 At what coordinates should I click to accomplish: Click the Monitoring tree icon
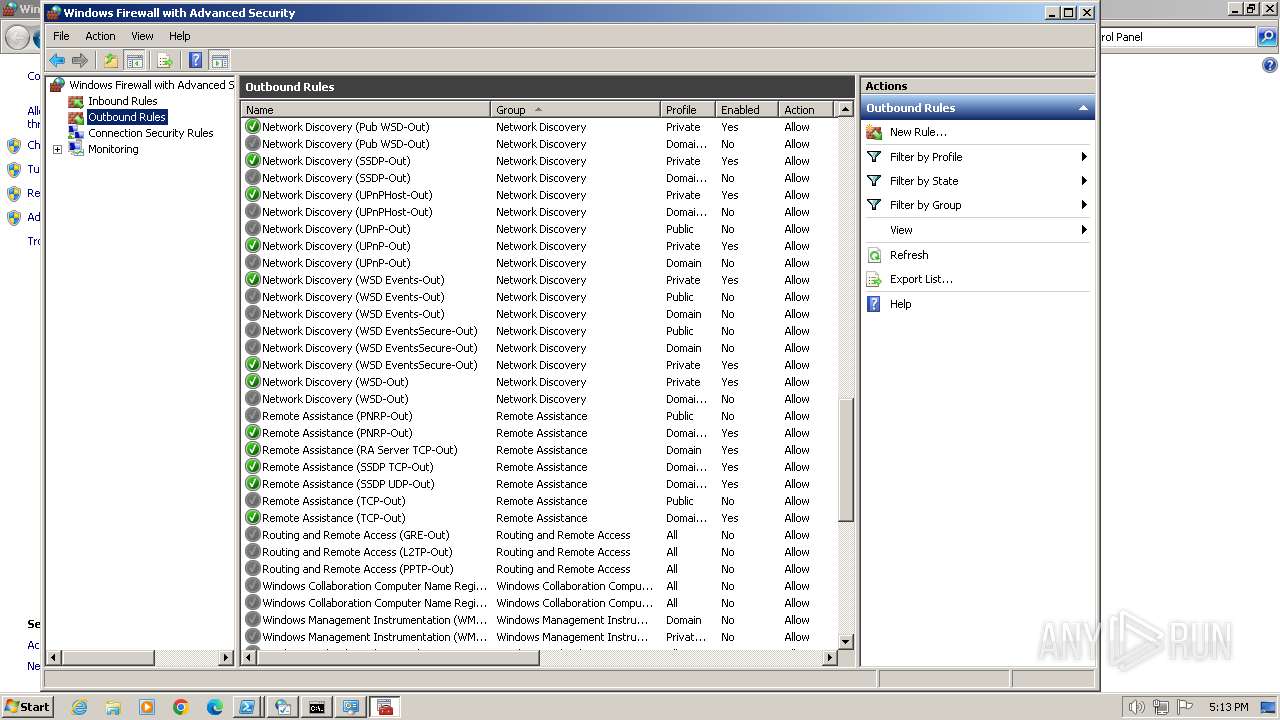[76, 149]
